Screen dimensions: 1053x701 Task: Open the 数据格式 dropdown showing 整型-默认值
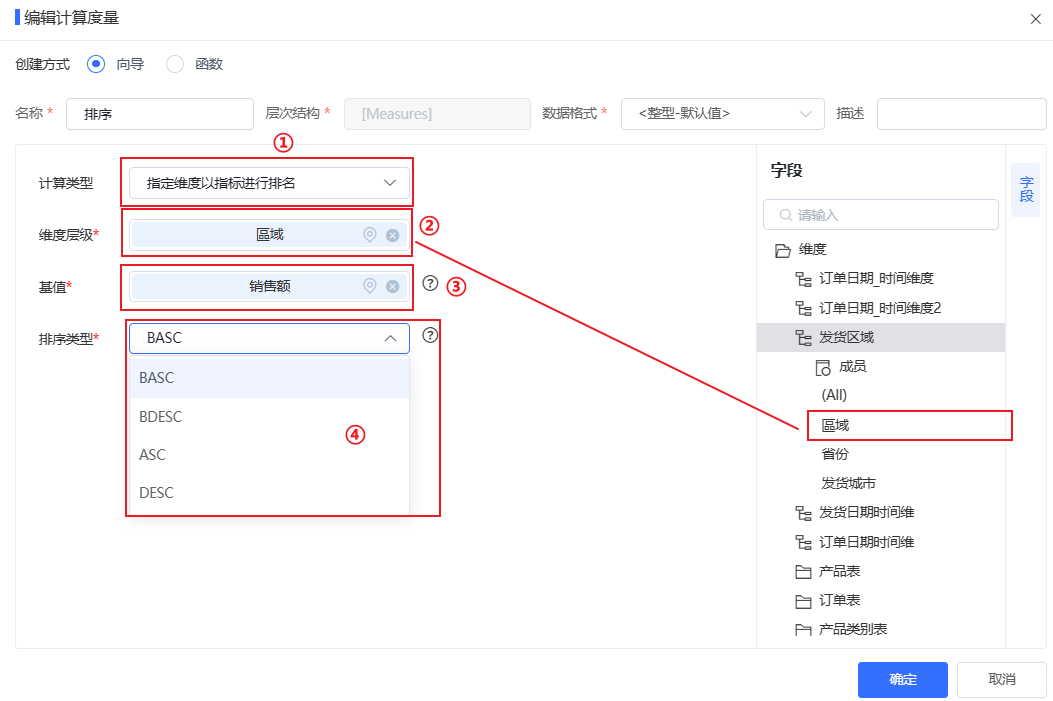pos(723,114)
